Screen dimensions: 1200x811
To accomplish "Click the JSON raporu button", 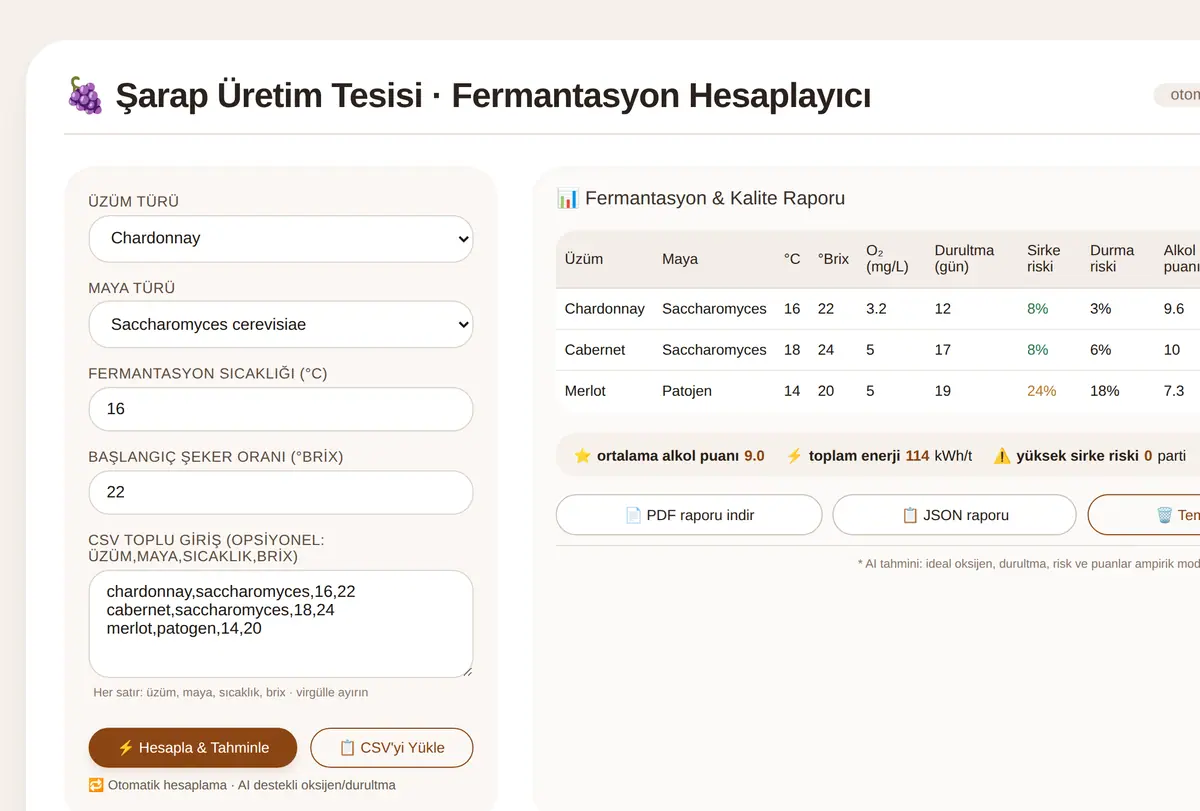I will (954, 515).
